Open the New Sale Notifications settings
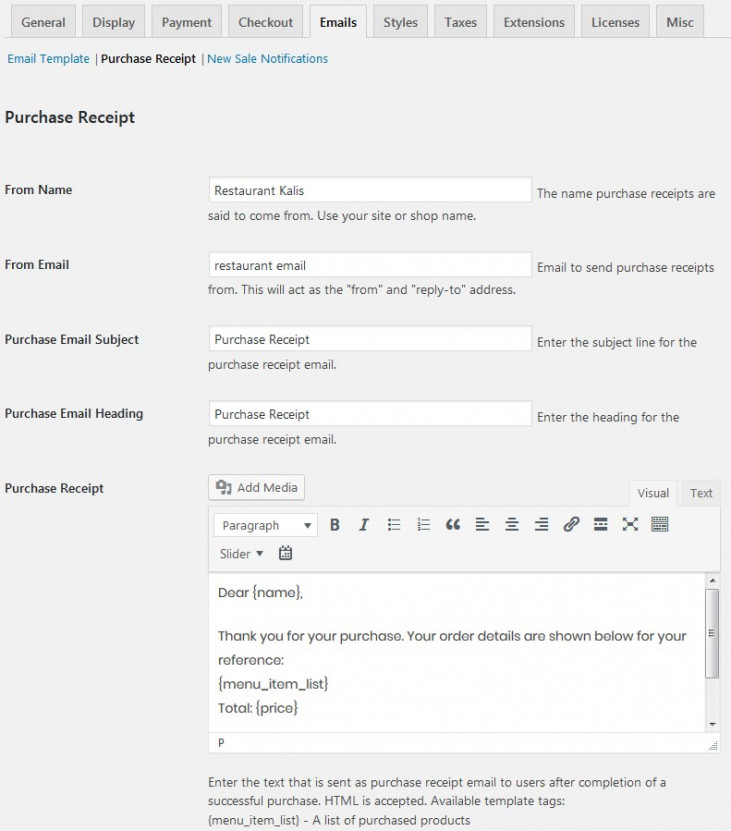731x831 pixels. [x=266, y=59]
